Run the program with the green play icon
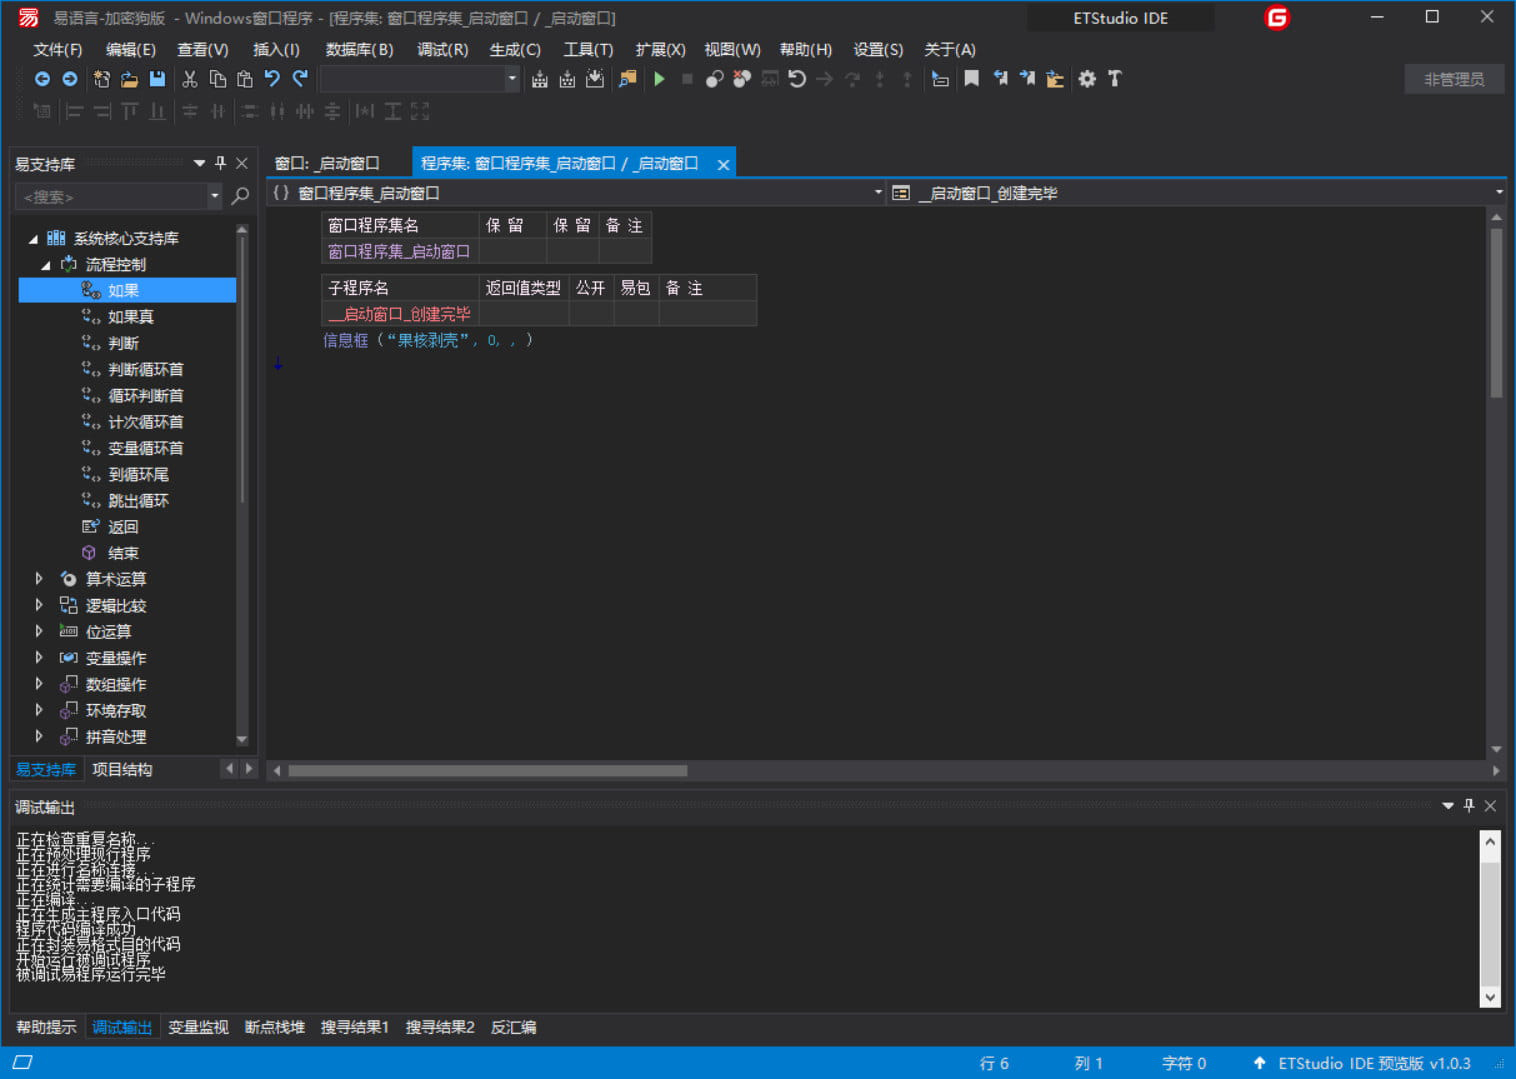1516x1079 pixels. point(659,79)
